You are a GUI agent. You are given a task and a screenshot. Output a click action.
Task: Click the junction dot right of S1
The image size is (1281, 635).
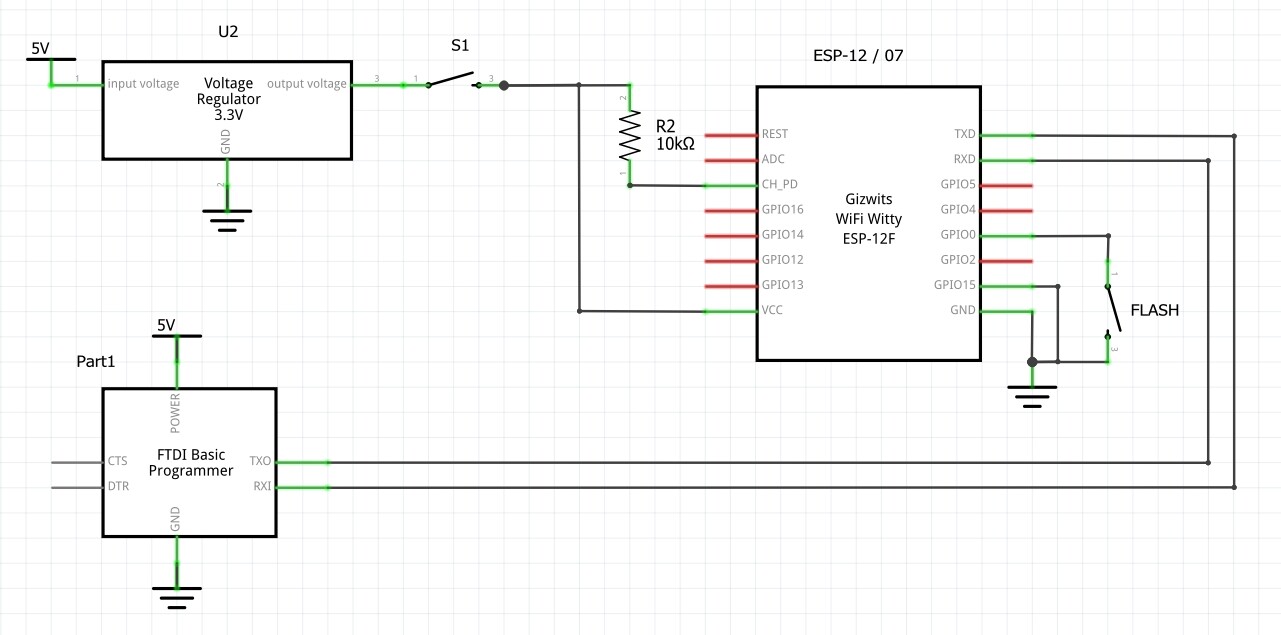point(504,85)
